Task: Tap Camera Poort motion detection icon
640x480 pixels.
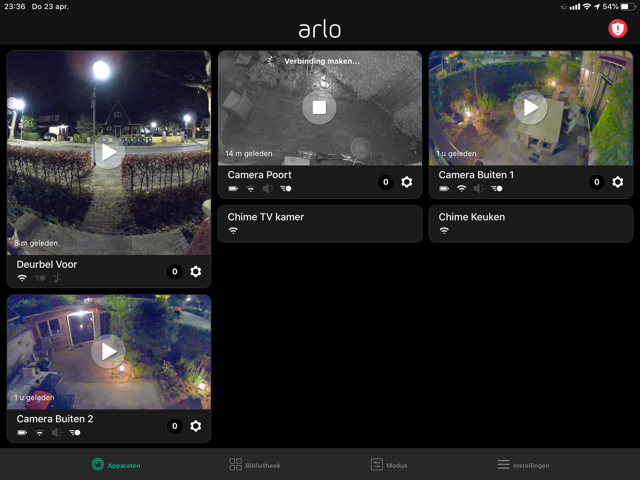Action: pos(286,189)
